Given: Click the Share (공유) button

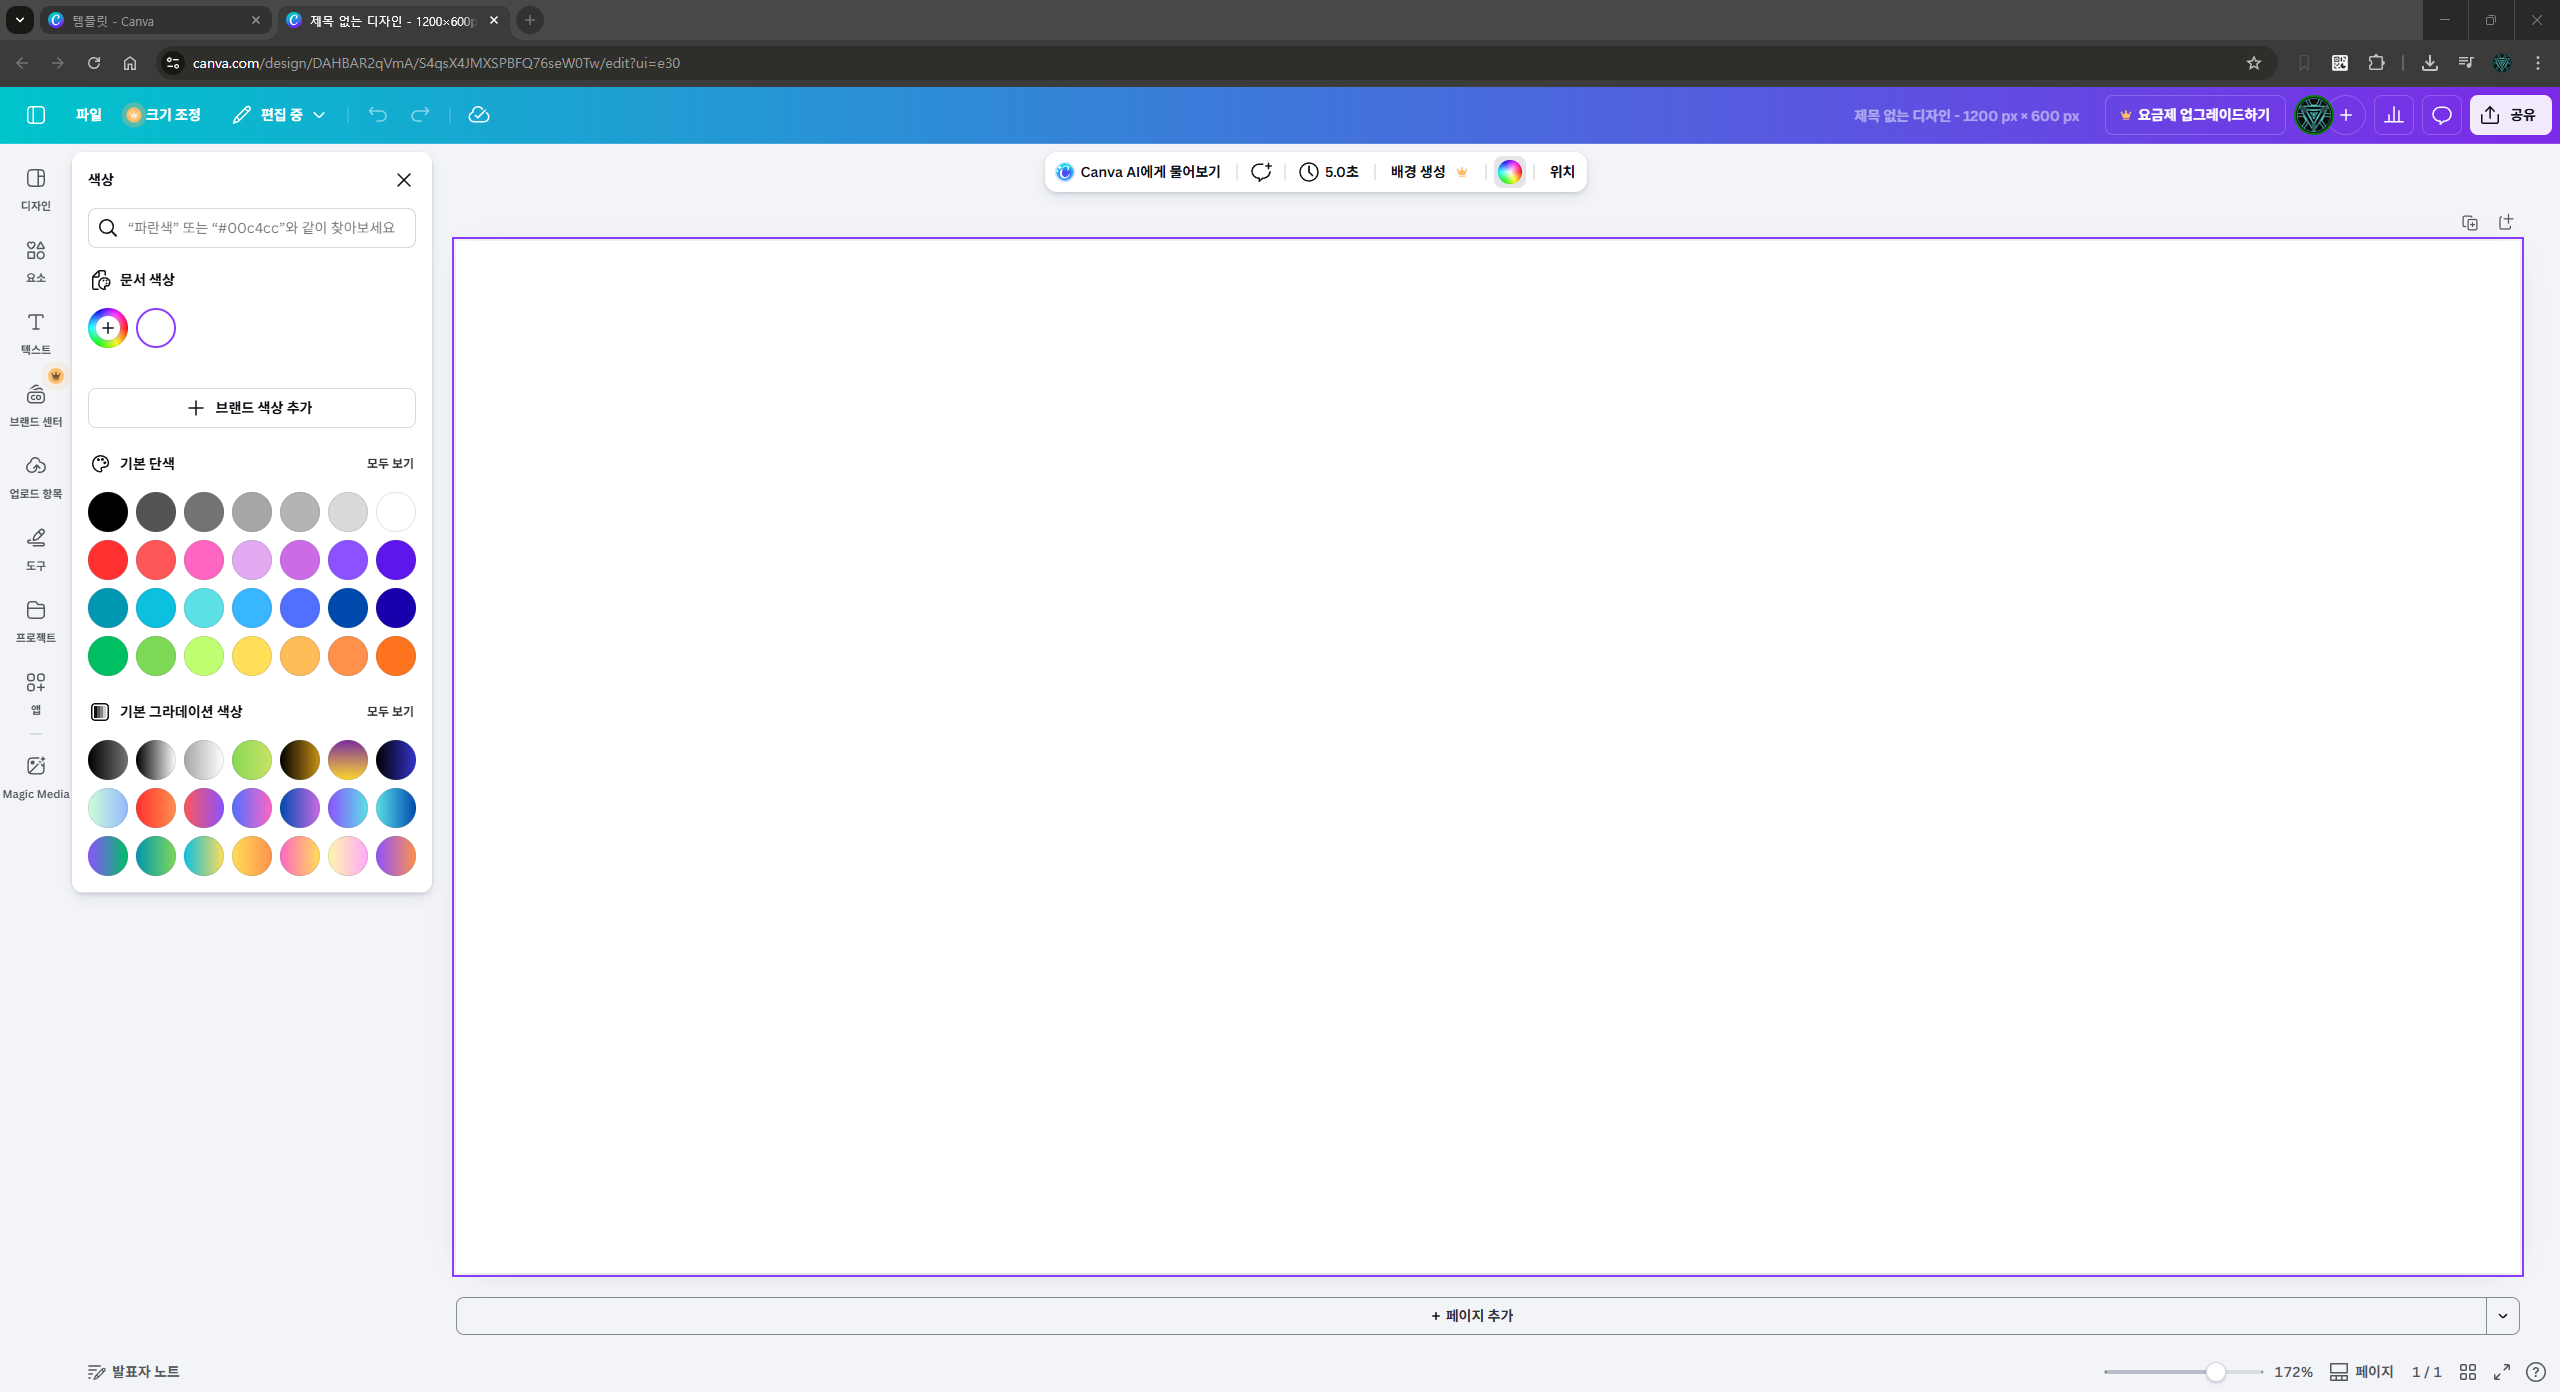Looking at the screenshot, I should [2510, 115].
